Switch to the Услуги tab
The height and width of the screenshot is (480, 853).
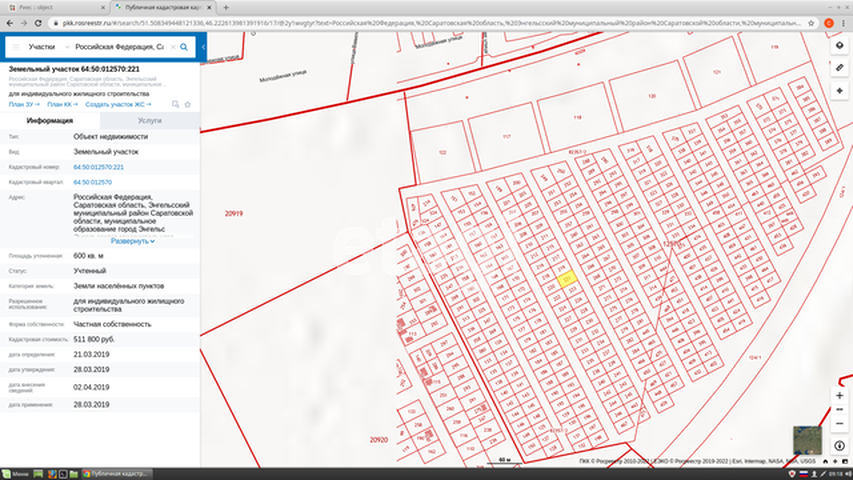click(150, 120)
